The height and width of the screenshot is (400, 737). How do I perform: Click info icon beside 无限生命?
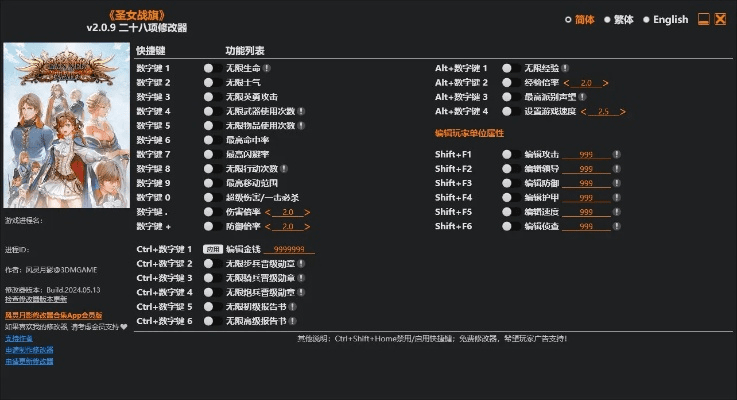tap(267, 68)
